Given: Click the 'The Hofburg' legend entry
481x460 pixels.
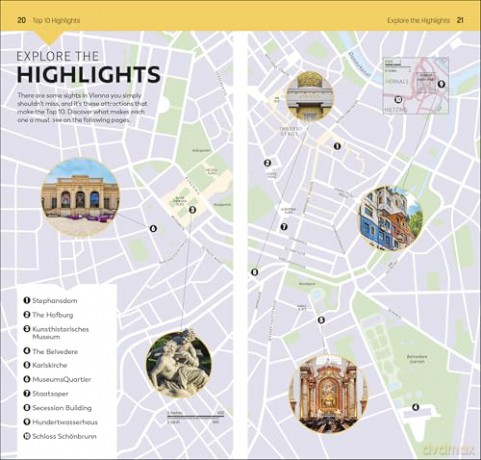Looking at the screenshot, I should [x=48, y=315].
